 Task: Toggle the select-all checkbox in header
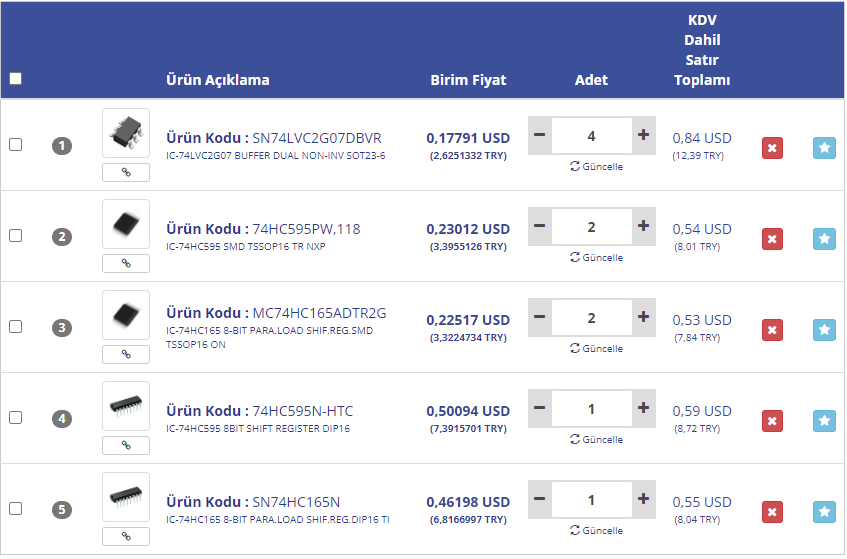(15, 79)
